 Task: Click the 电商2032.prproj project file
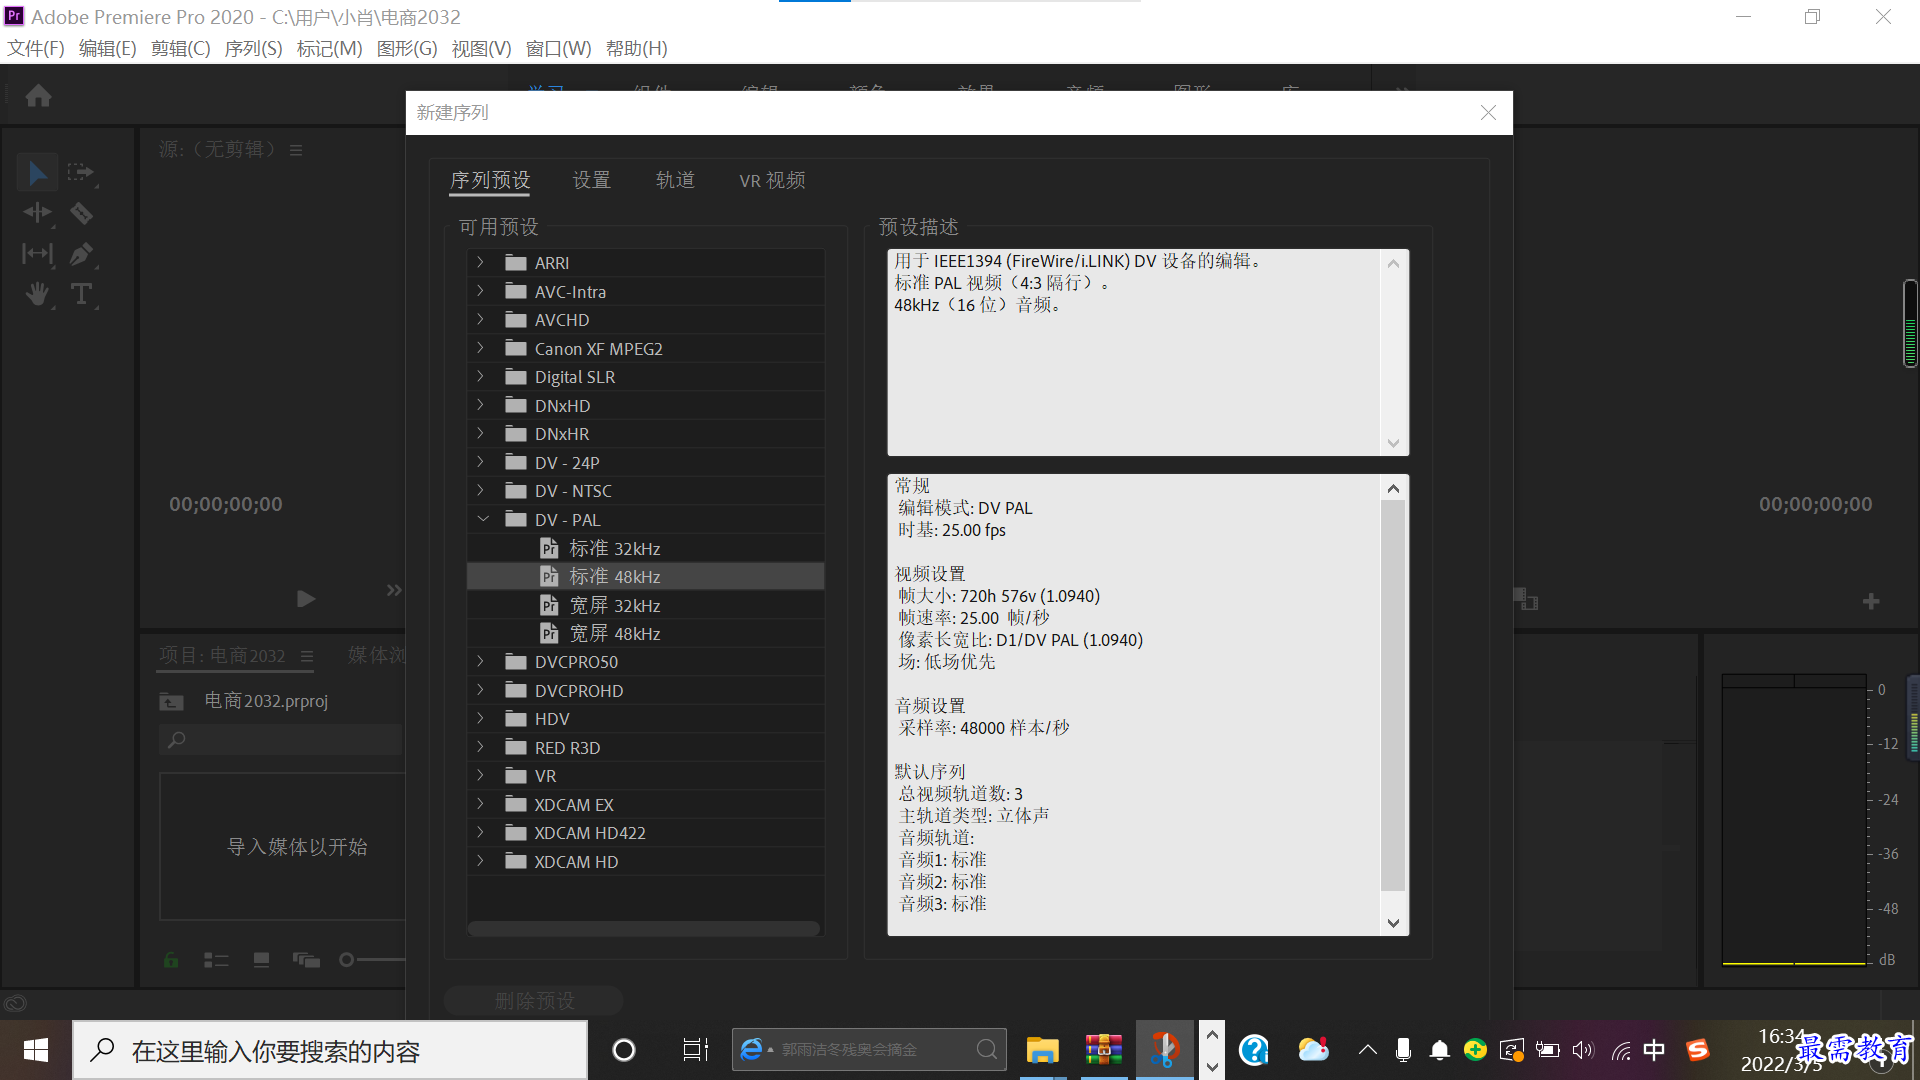point(266,701)
